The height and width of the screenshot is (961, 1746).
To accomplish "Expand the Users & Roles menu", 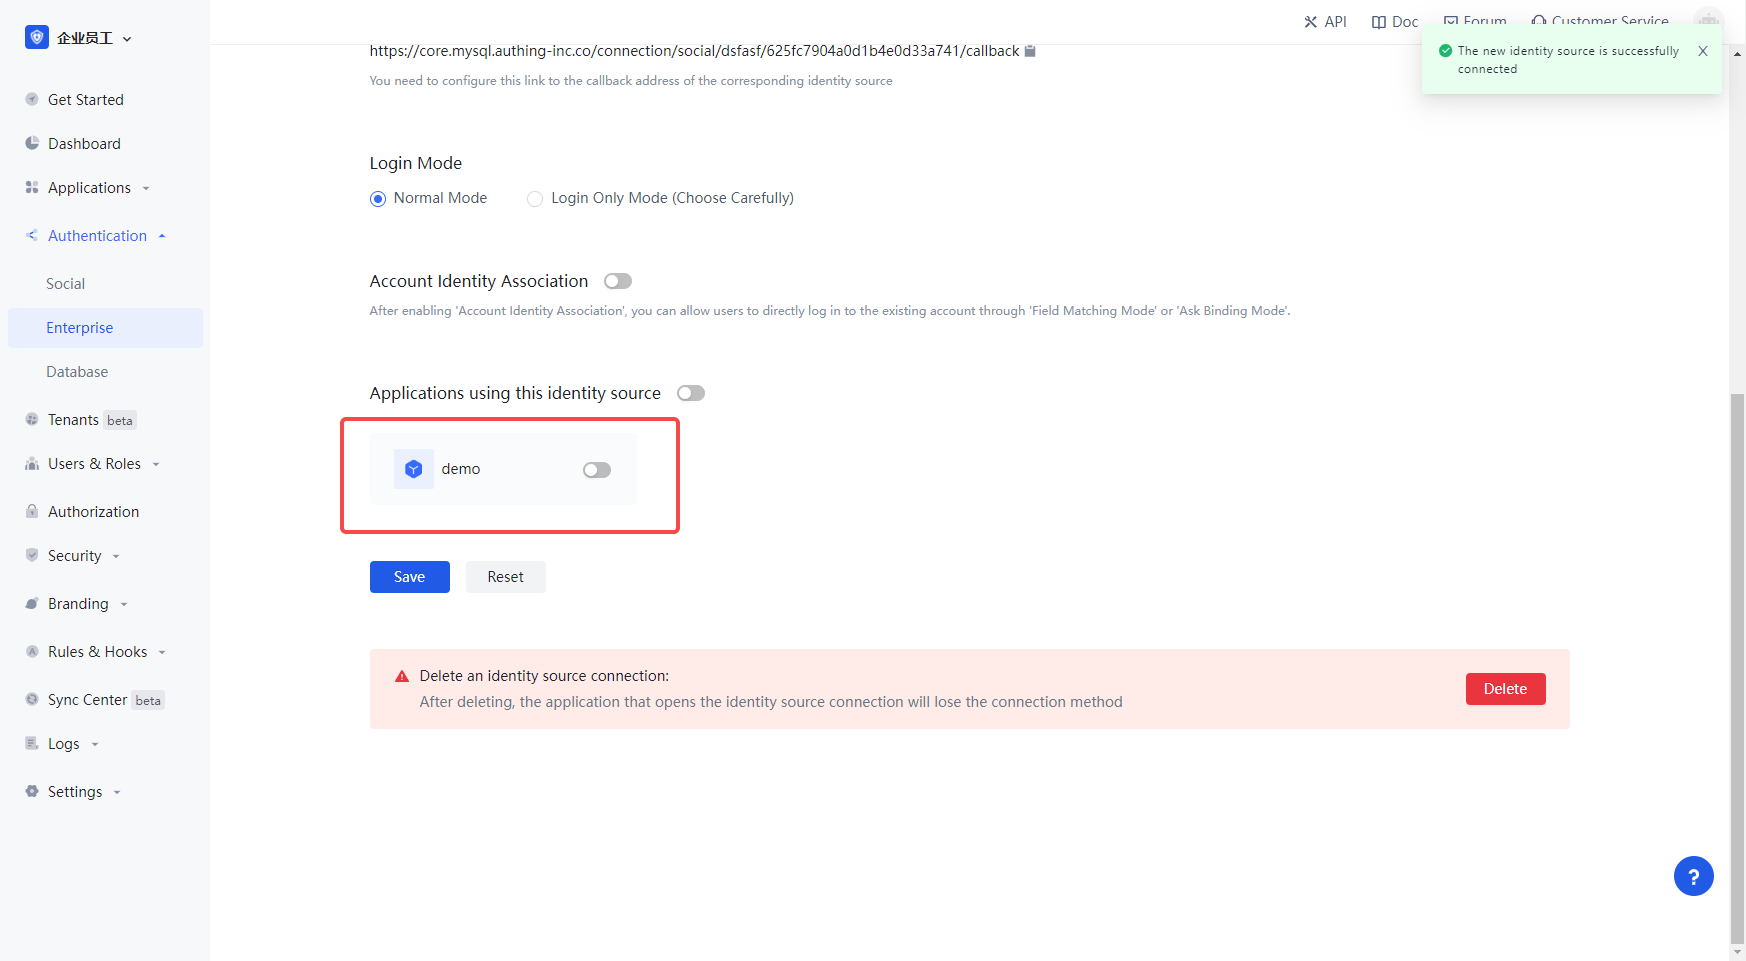I will pyautogui.click(x=94, y=464).
